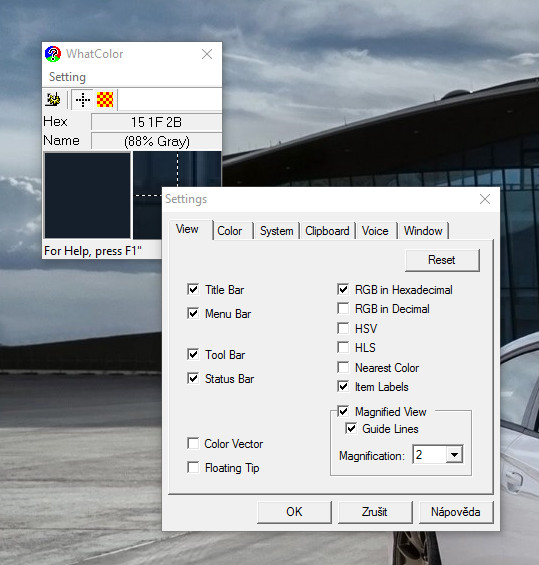Image resolution: width=539 pixels, height=565 pixels.
Task: Click the dark picked color swatch
Action: (87, 195)
